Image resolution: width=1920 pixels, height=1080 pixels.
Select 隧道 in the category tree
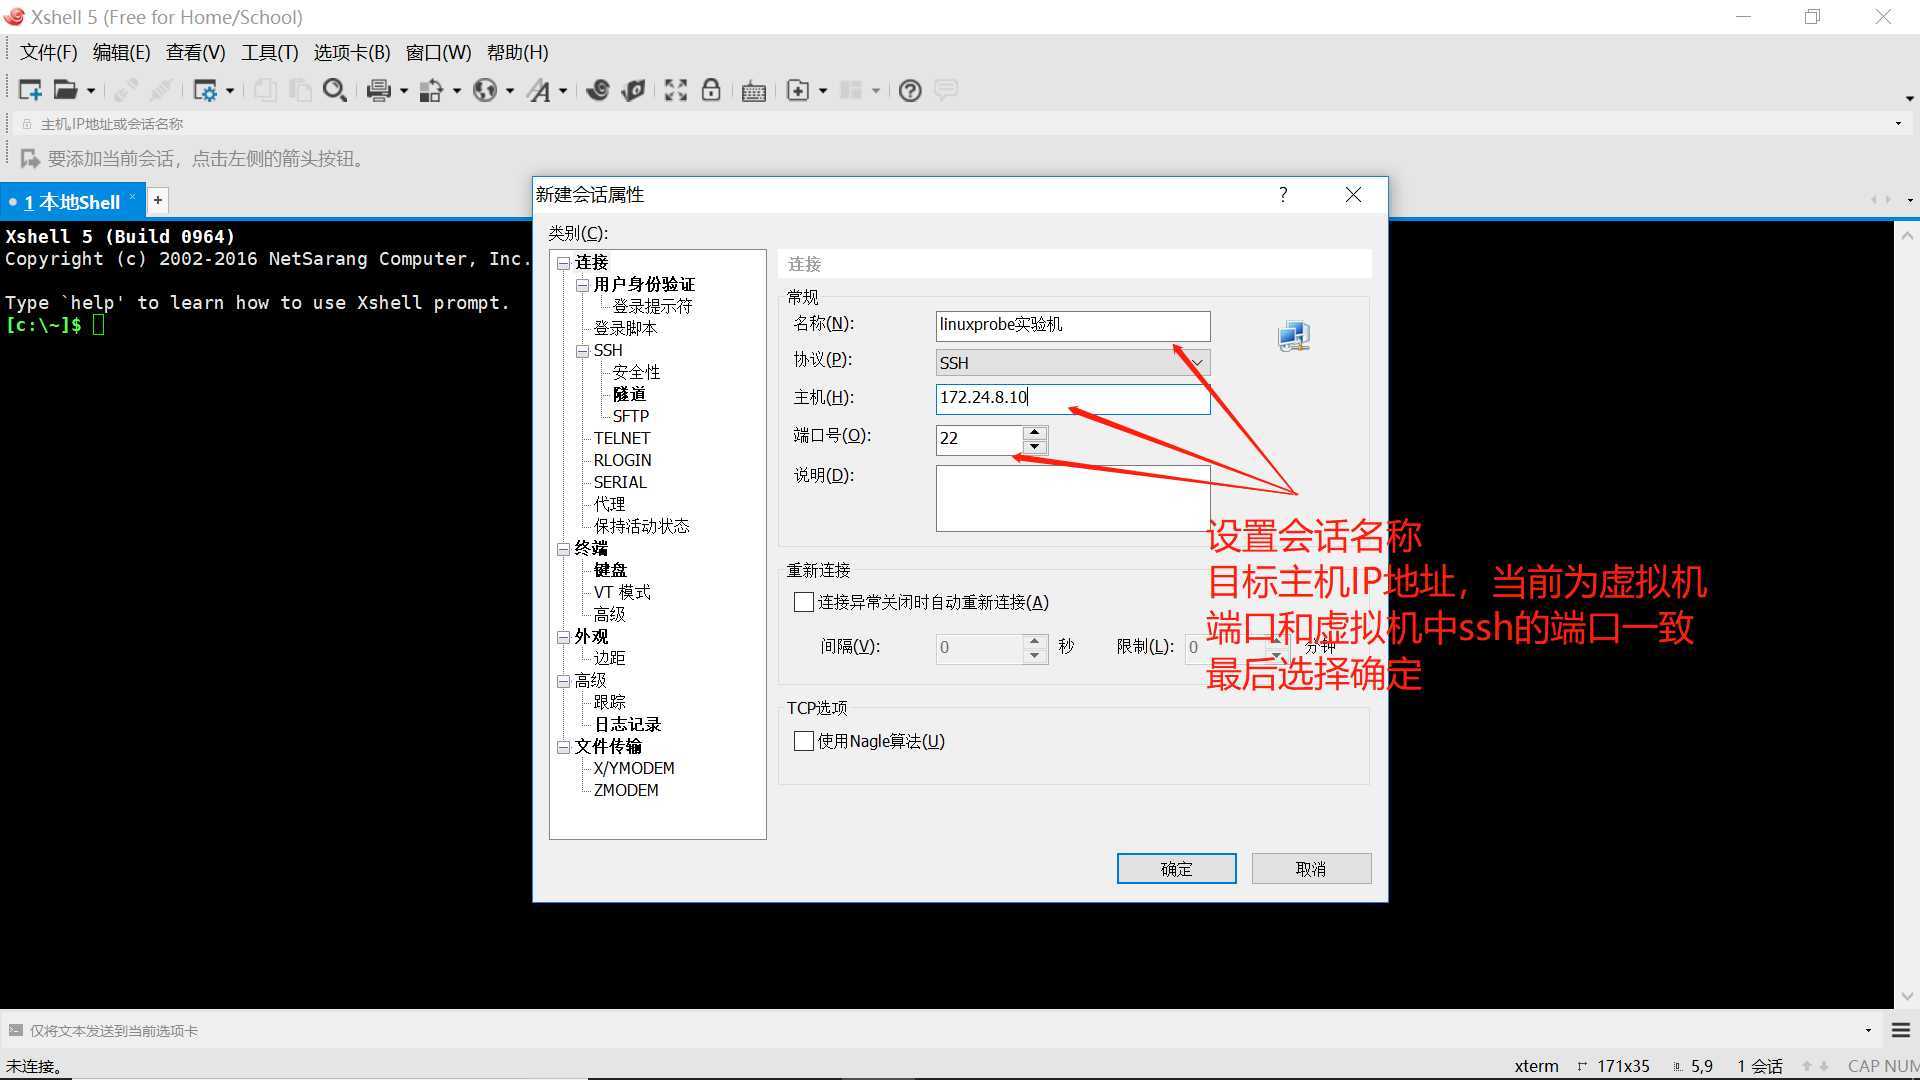629,395
